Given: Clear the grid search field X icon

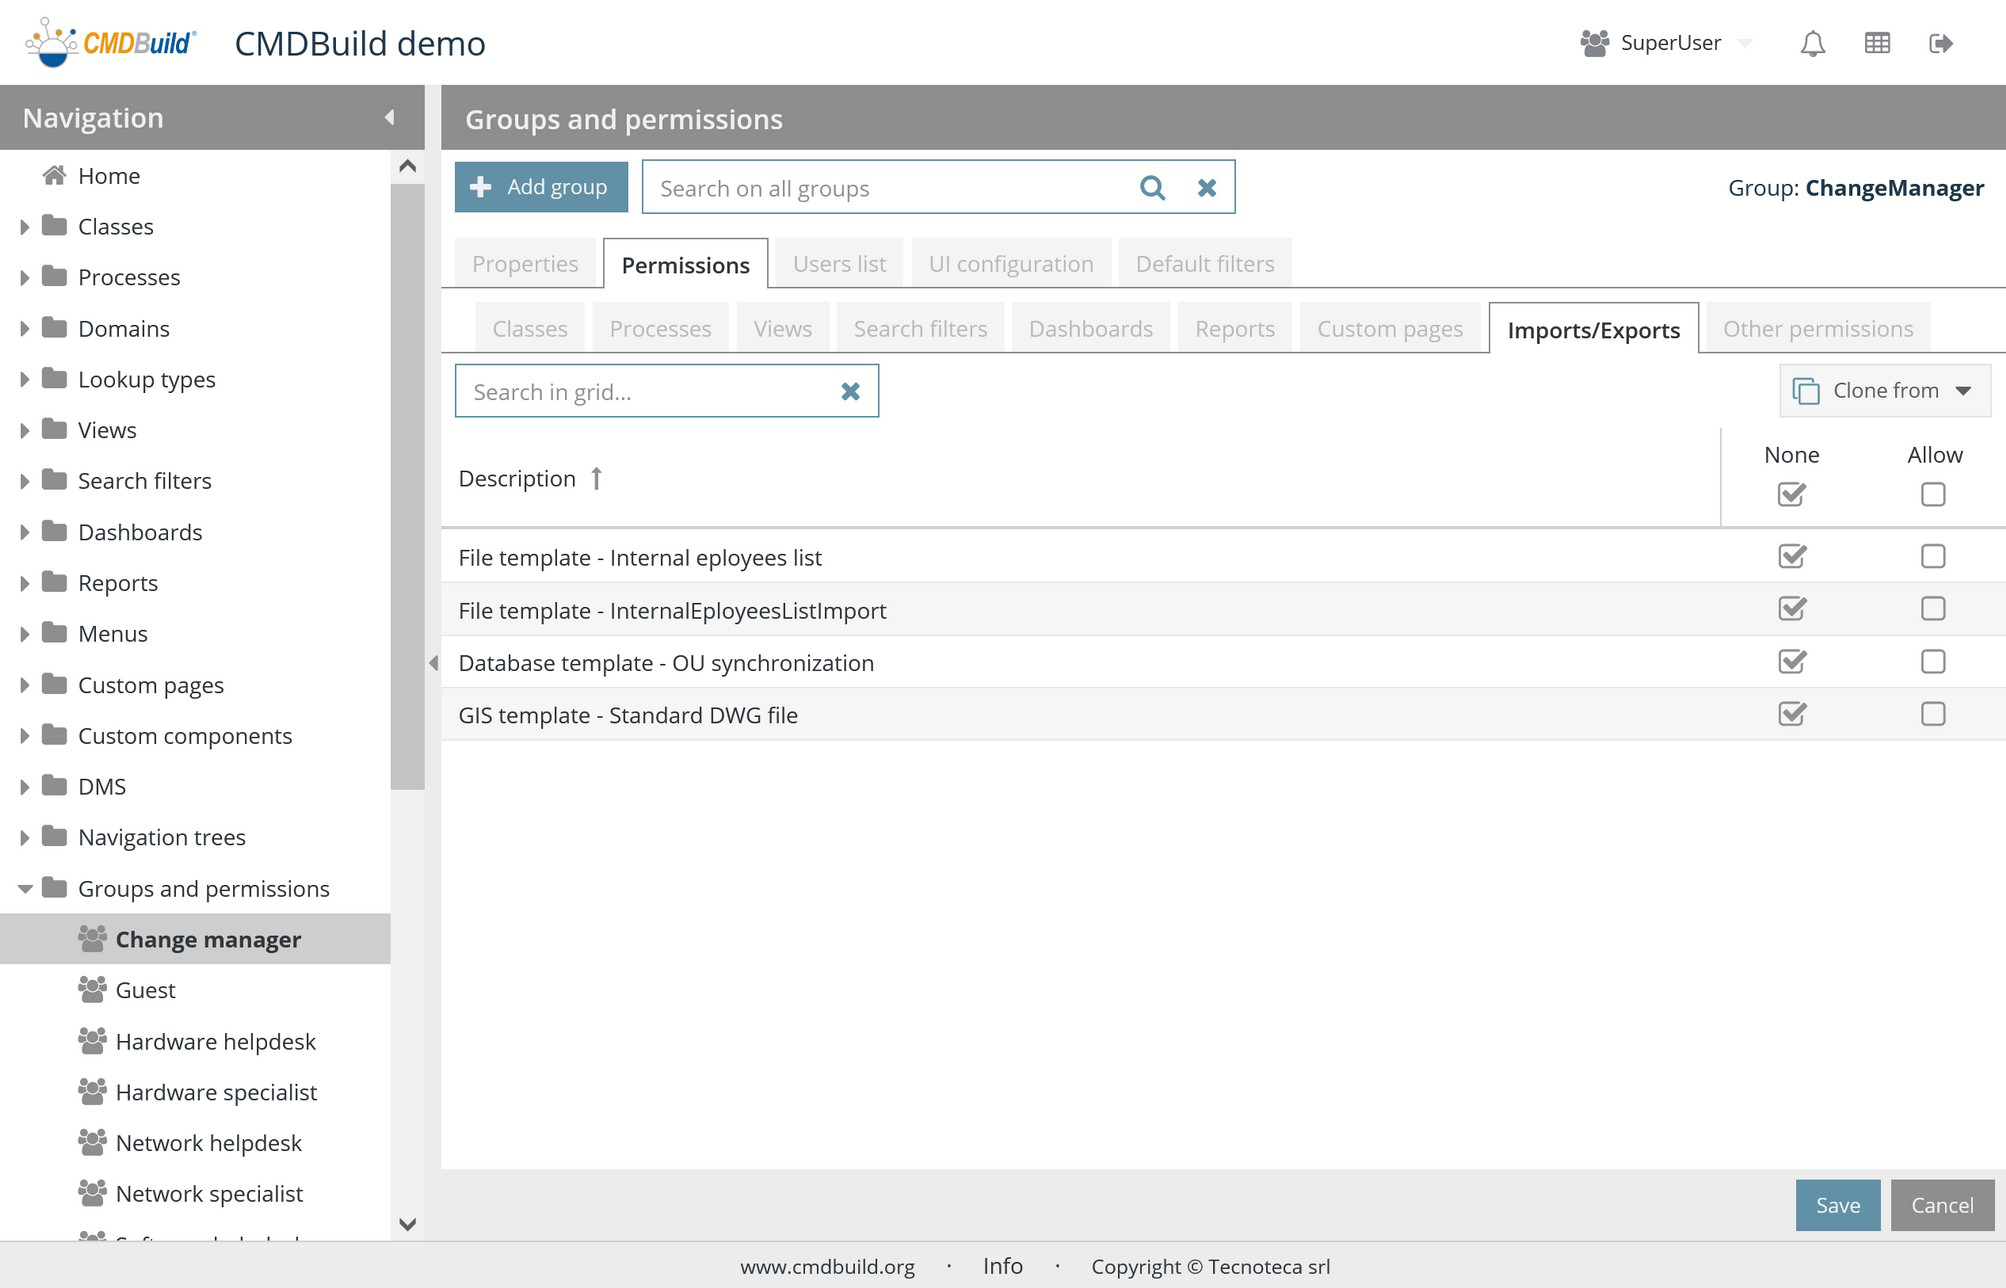Looking at the screenshot, I should pos(850,392).
